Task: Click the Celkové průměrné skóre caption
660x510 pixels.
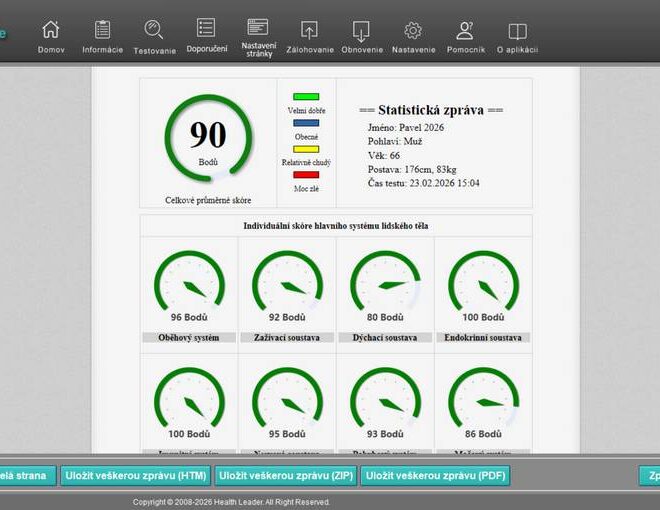Action: click(x=208, y=200)
